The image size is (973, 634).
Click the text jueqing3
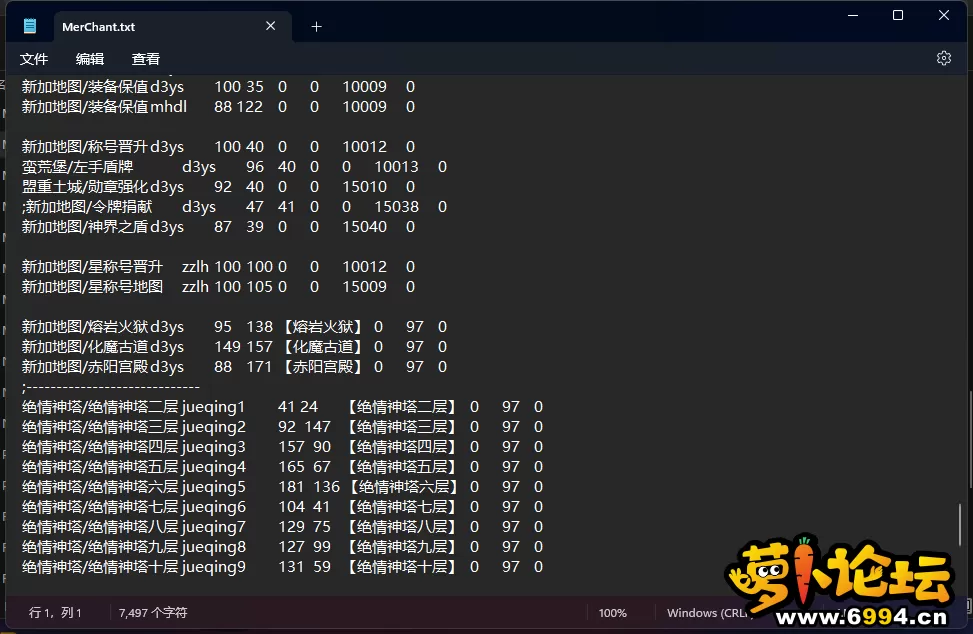[213, 447]
